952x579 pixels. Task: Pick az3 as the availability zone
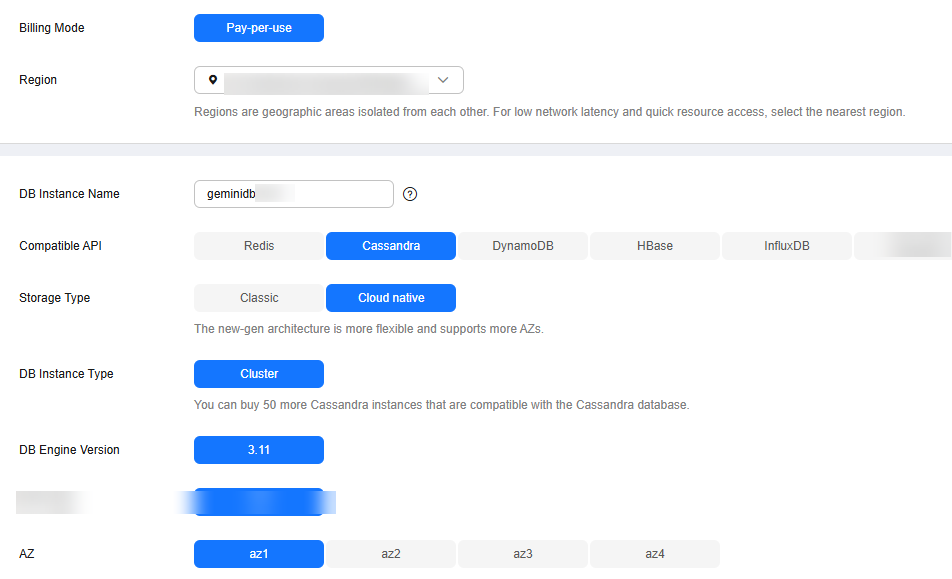(x=523, y=554)
